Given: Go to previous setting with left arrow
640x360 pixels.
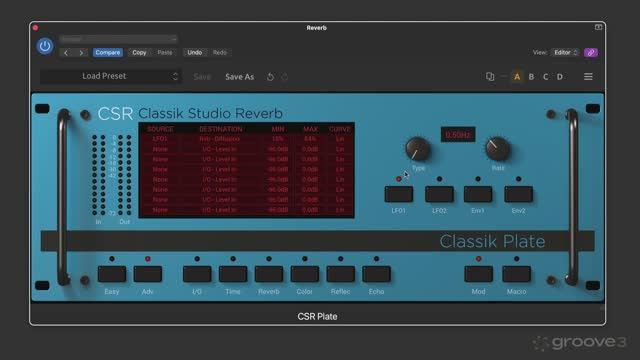Looking at the screenshot, I should [x=66, y=53].
